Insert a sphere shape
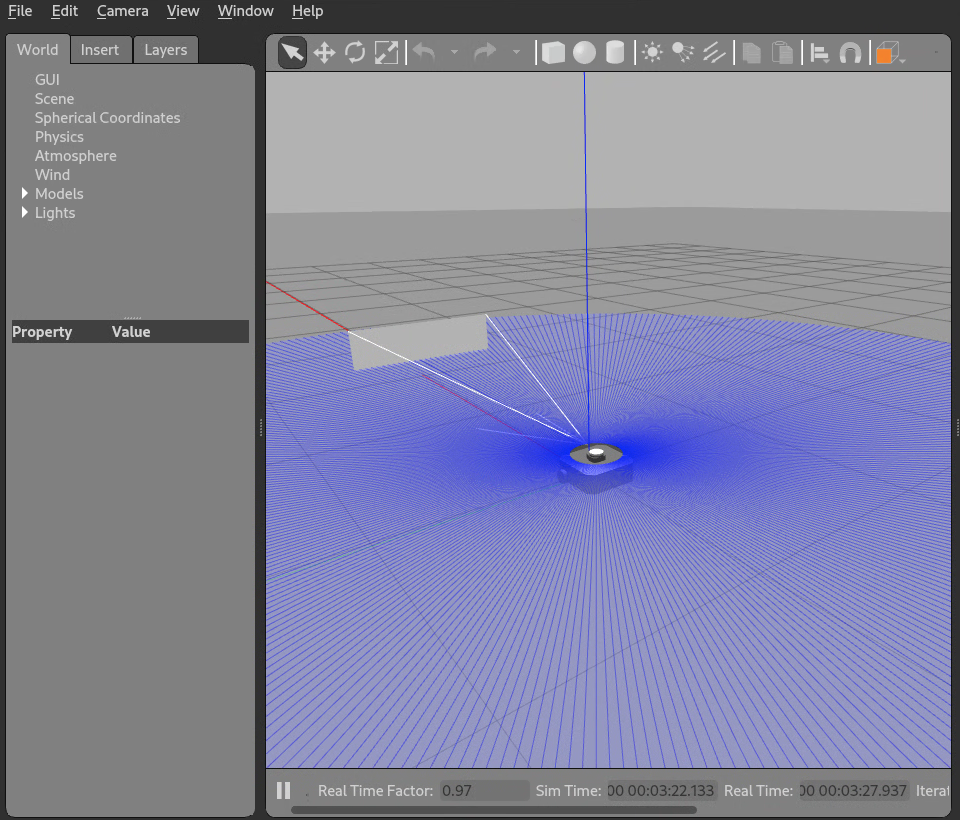The height and width of the screenshot is (820, 960). [x=584, y=52]
